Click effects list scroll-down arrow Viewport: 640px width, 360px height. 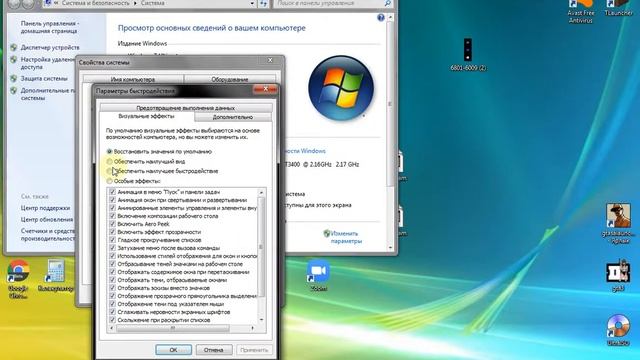click(262, 320)
